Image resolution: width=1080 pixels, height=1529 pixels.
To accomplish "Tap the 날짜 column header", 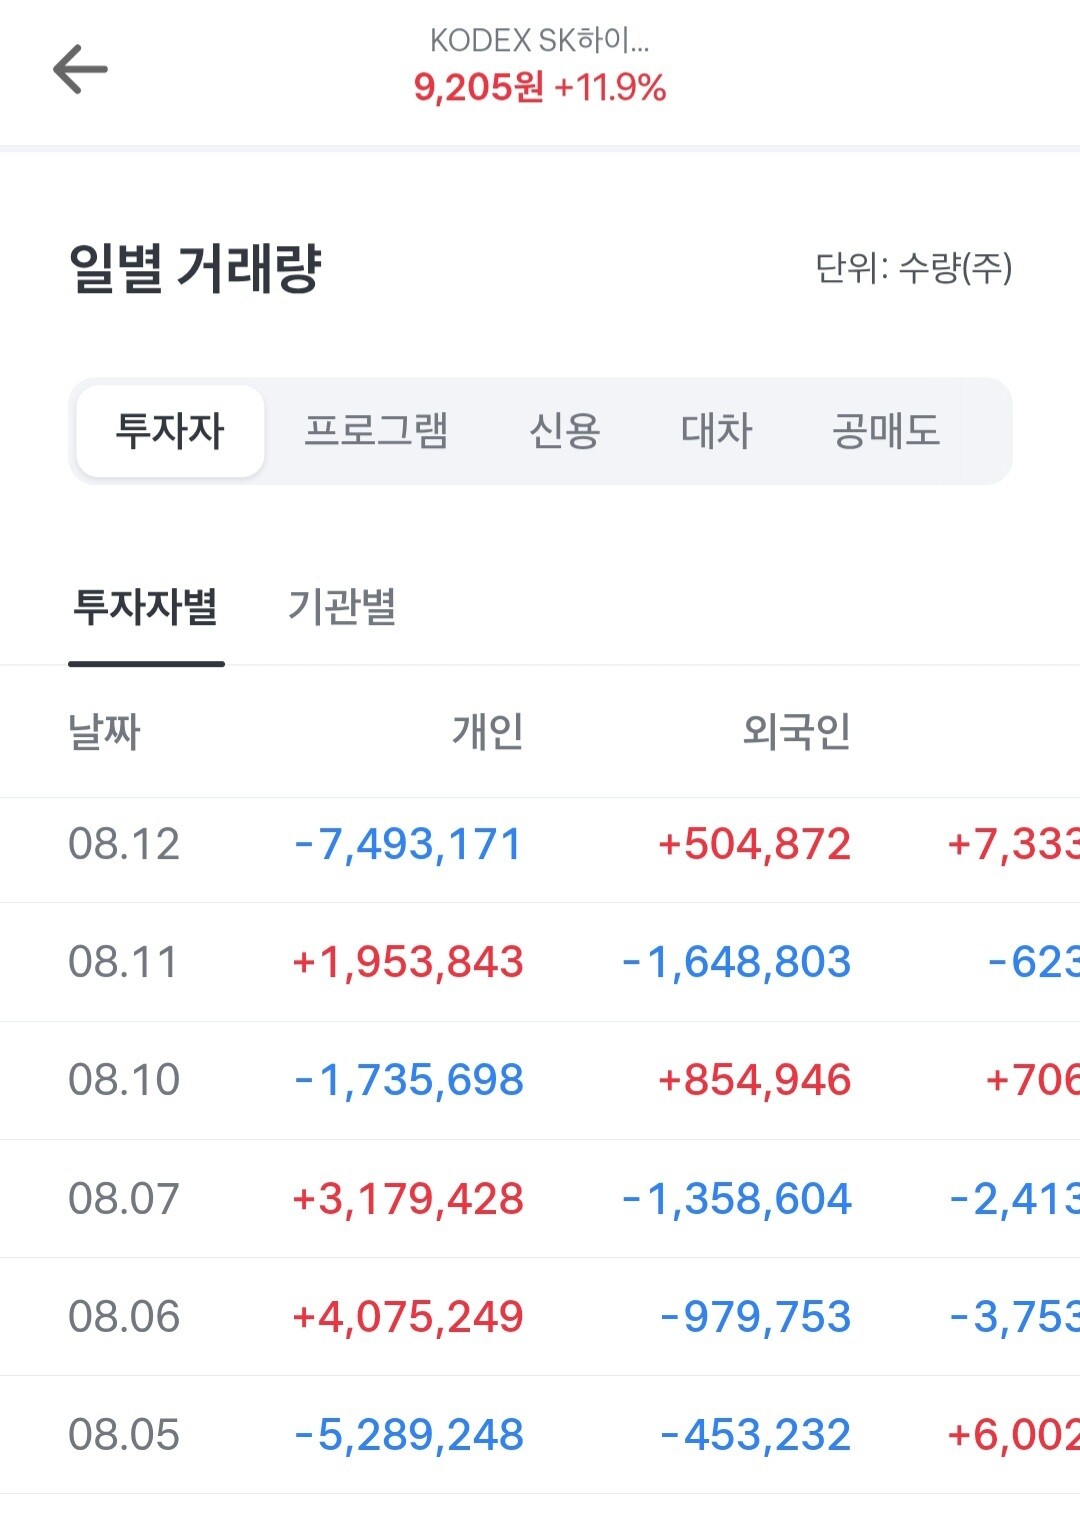I will [104, 731].
